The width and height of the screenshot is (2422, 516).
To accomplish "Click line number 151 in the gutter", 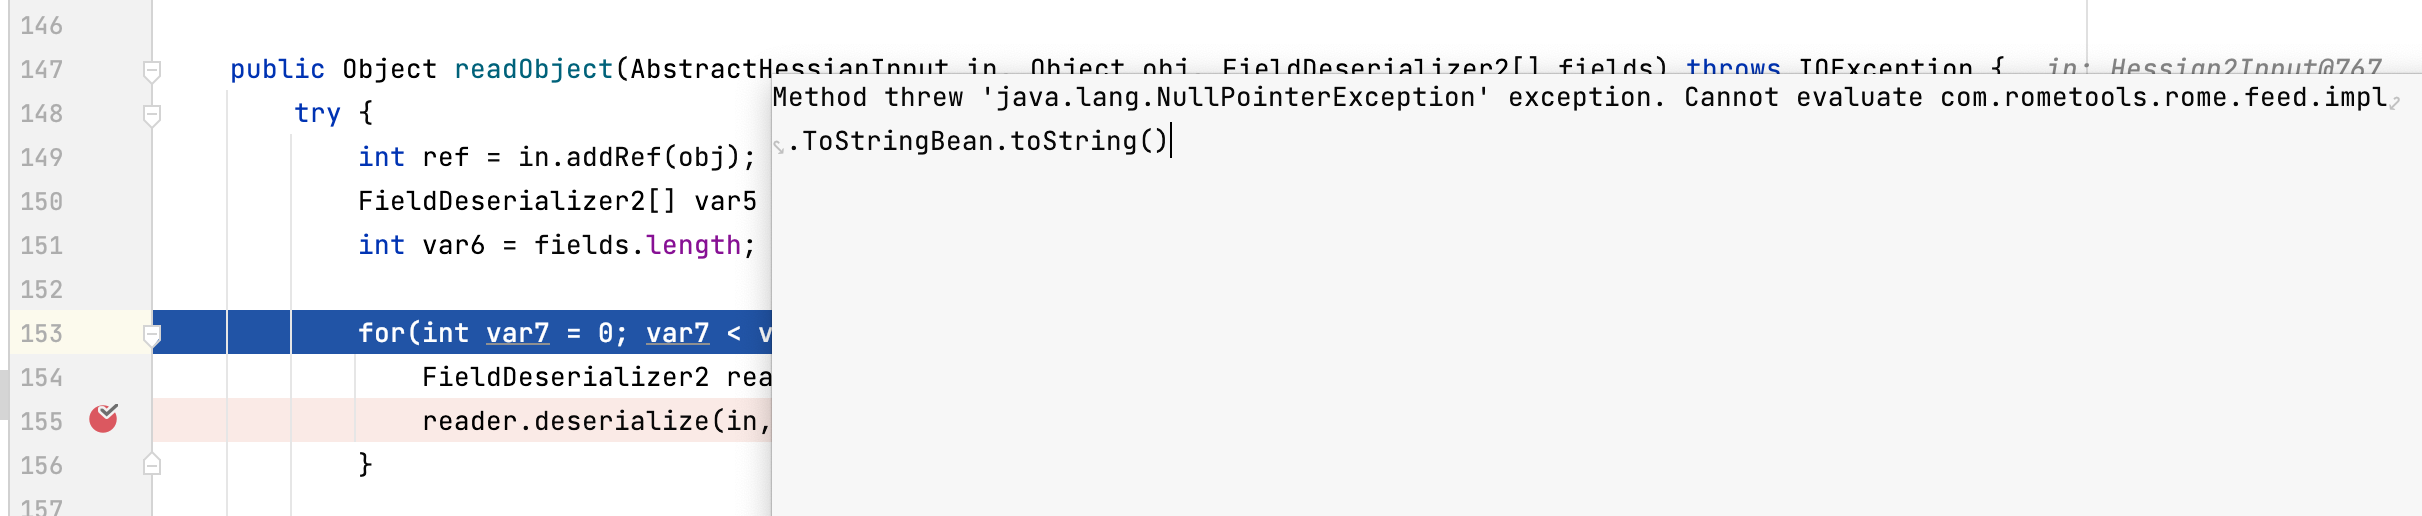I will click(42, 245).
